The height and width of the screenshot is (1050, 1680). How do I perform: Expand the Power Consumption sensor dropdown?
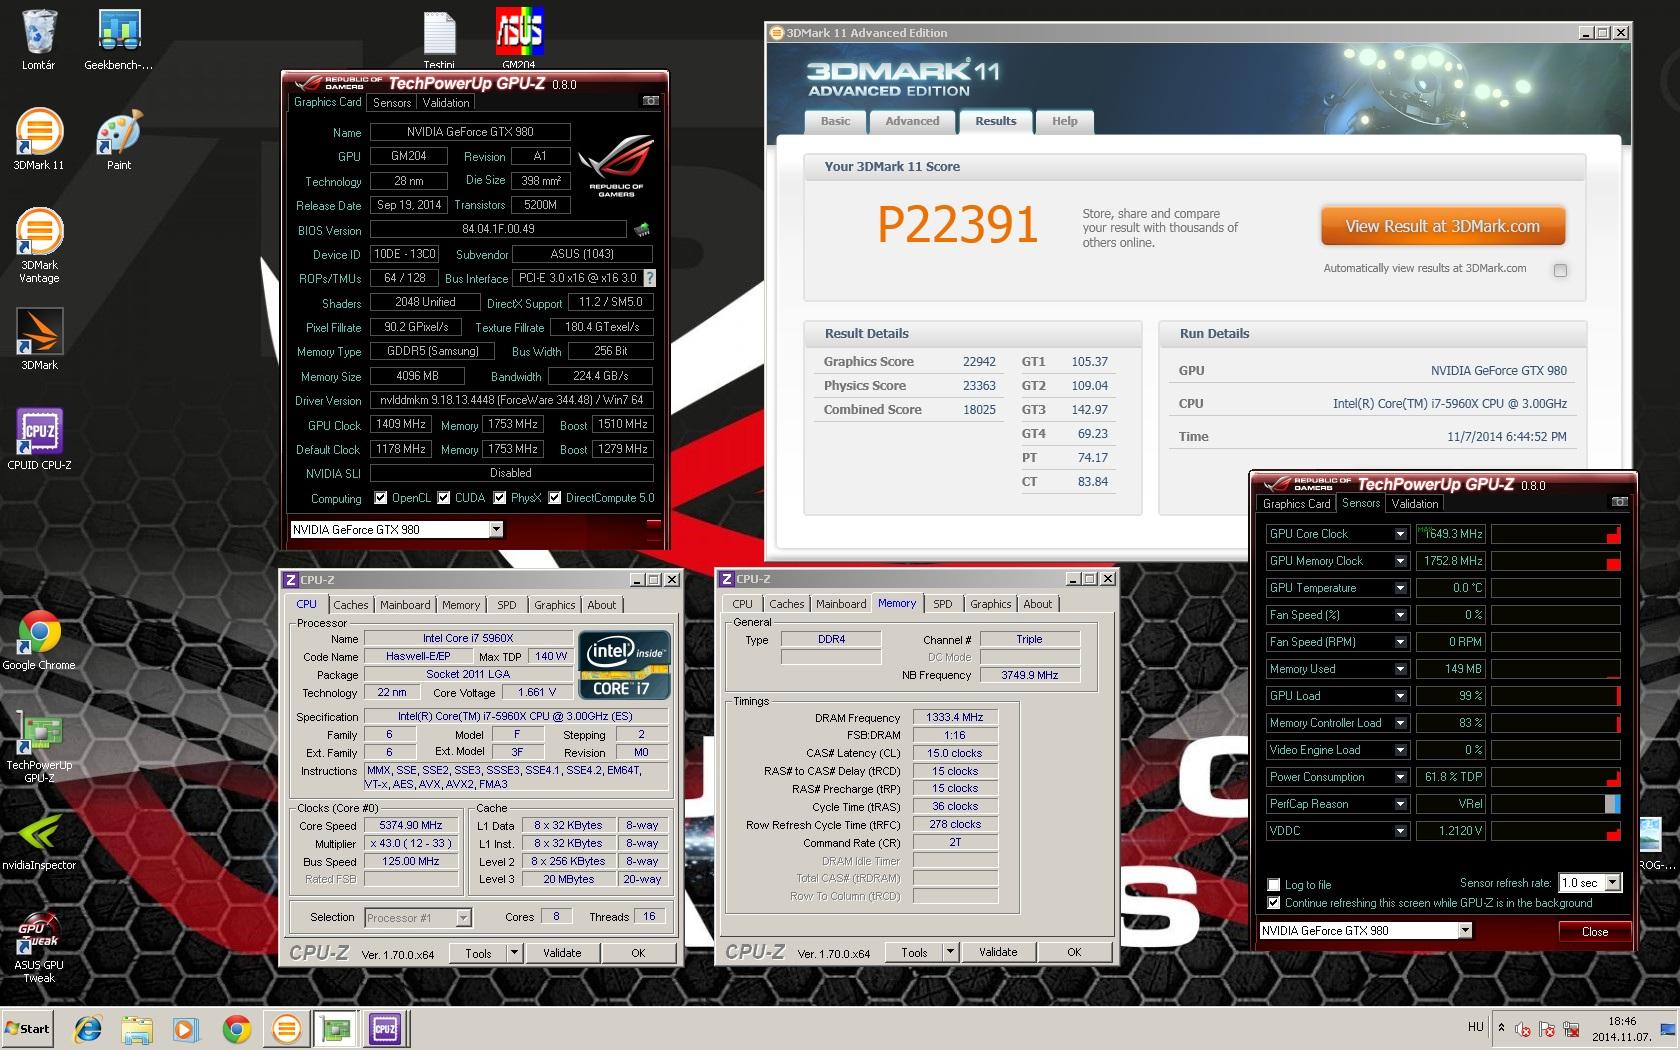[1400, 777]
